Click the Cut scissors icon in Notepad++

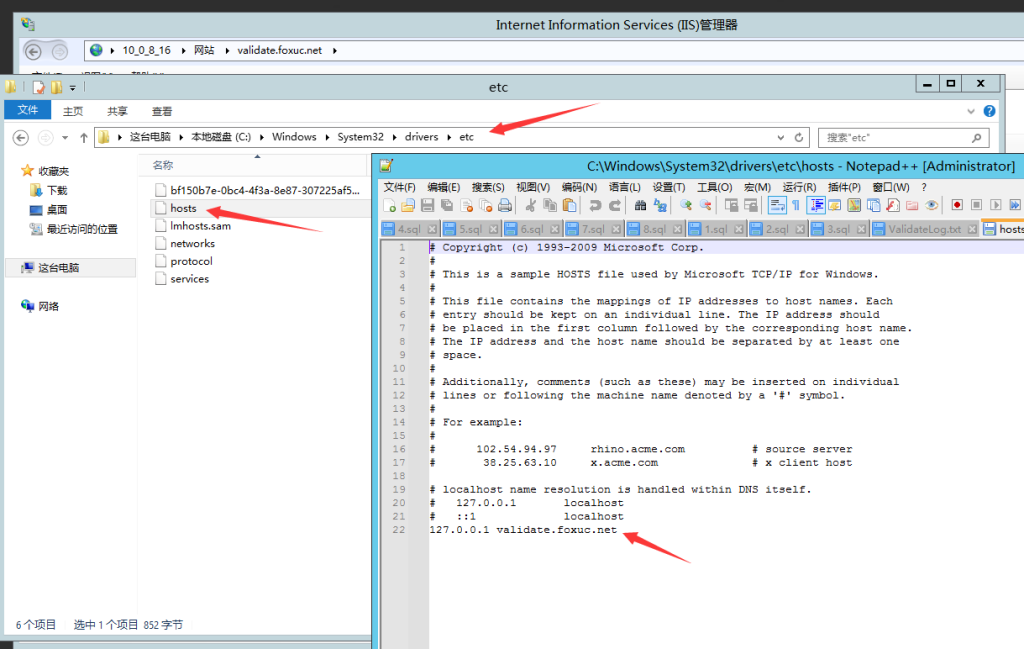531,205
